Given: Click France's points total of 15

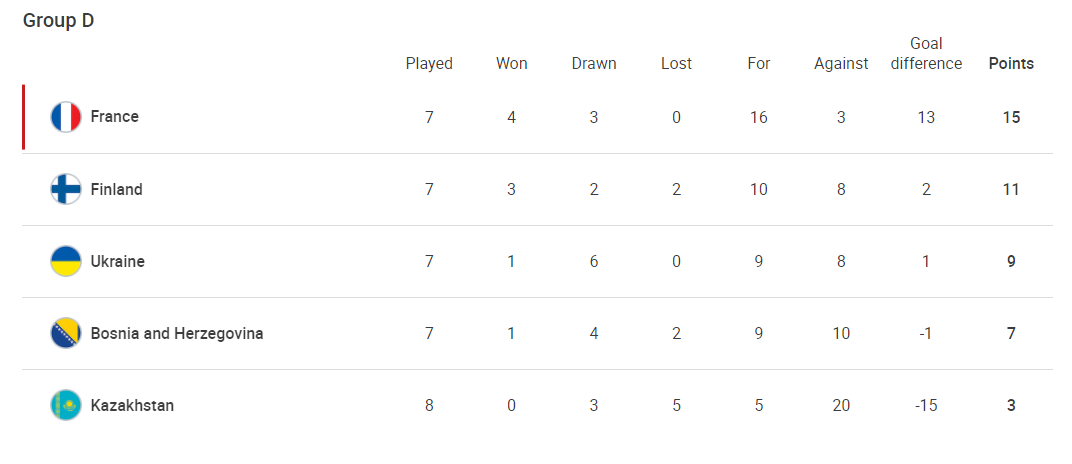Looking at the screenshot, I should (x=1011, y=117).
